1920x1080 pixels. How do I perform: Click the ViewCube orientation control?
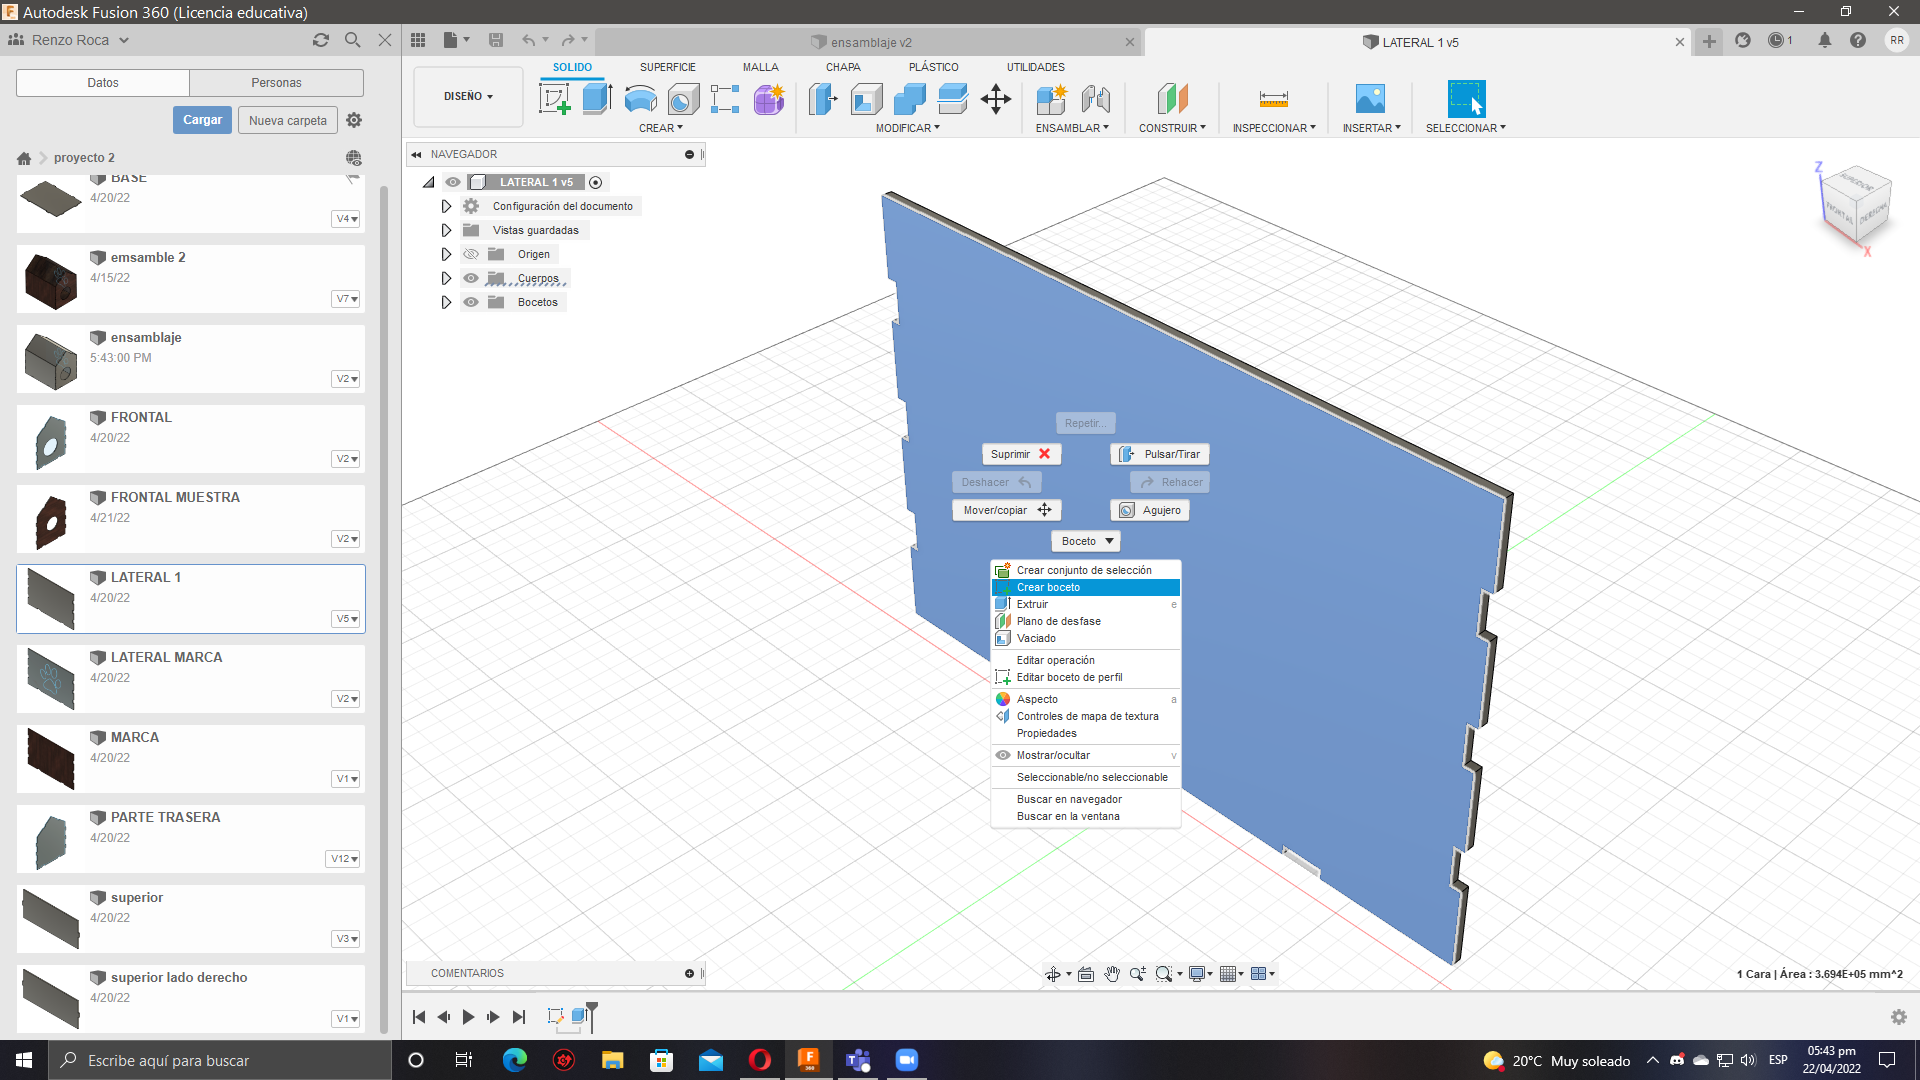(1856, 205)
